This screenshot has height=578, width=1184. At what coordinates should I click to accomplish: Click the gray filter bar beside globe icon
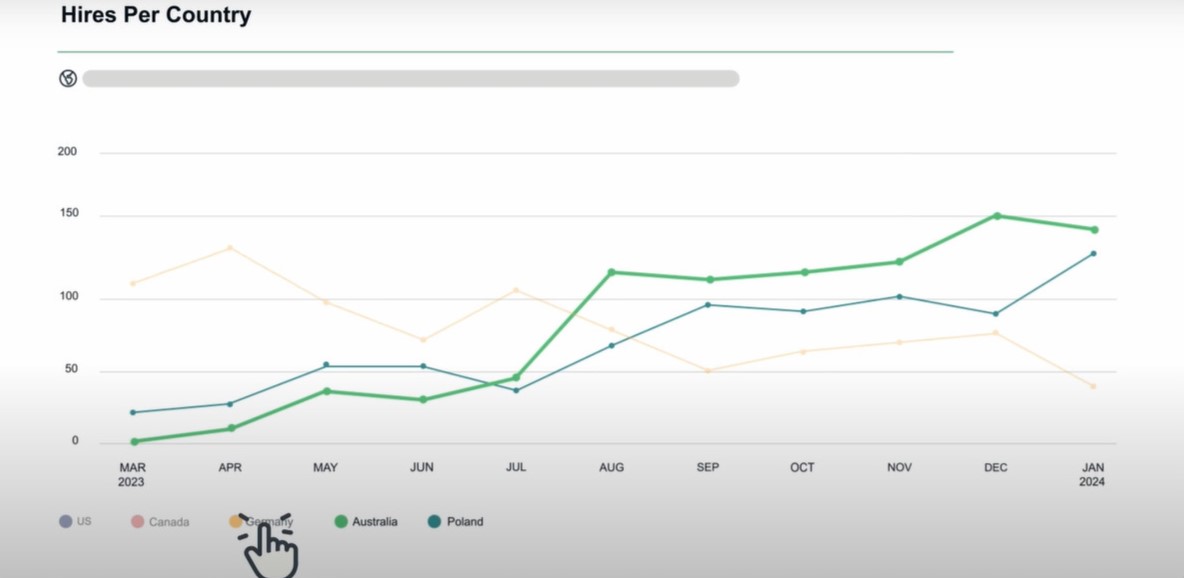click(410, 79)
